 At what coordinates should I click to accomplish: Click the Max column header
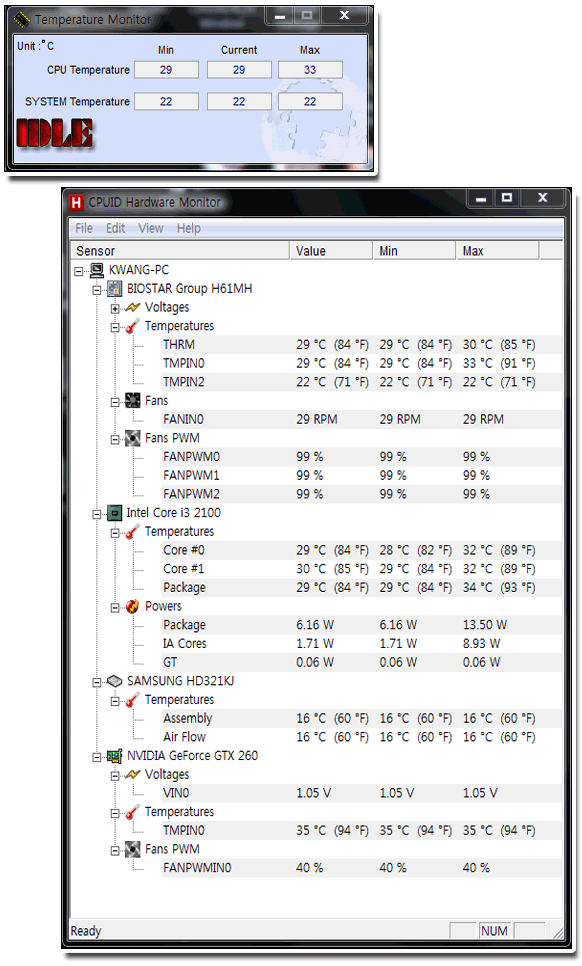pyautogui.click(x=497, y=251)
